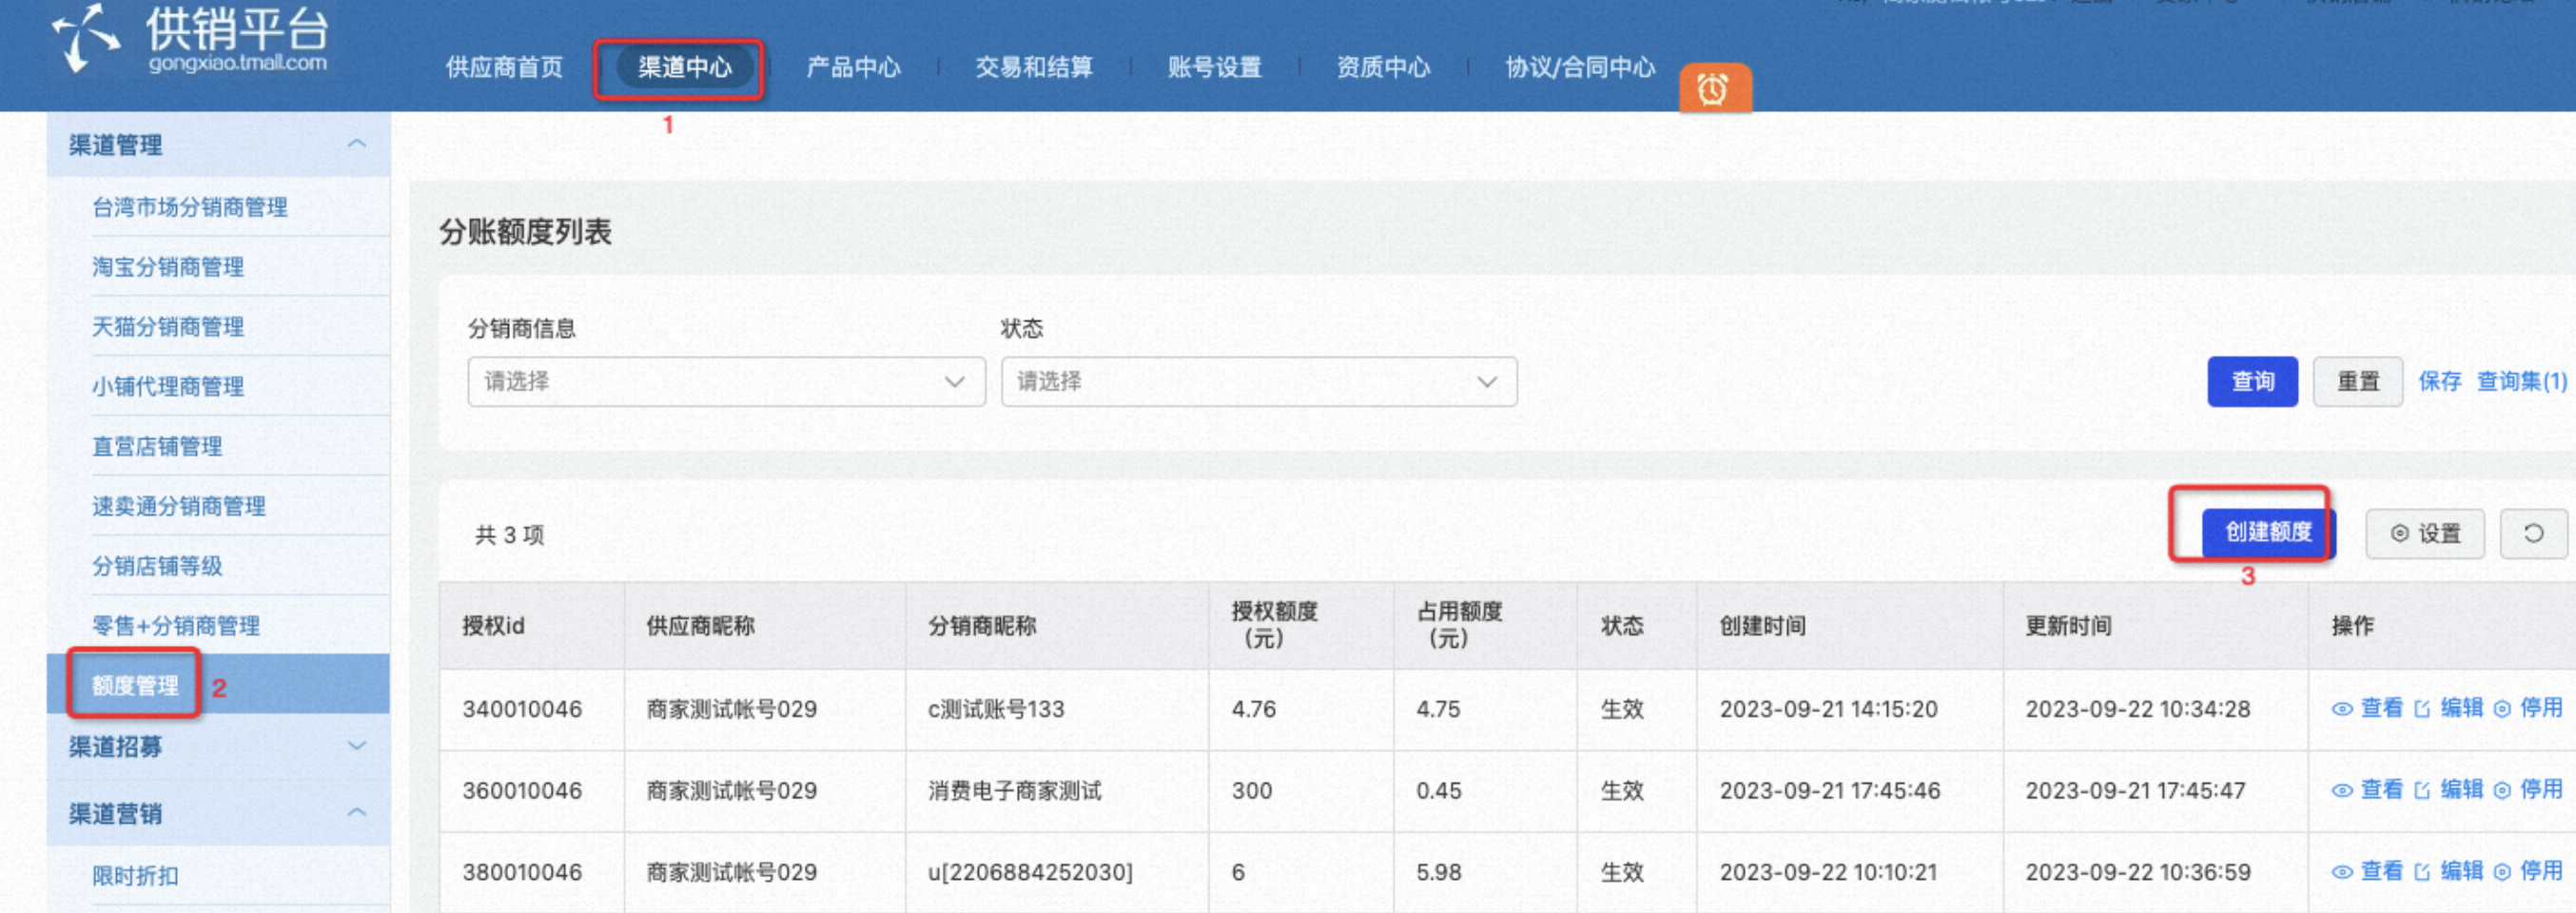Select 淘宝分销商管理 in sidebar
The height and width of the screenshot is (913, 2576).
tap(168, 267)
